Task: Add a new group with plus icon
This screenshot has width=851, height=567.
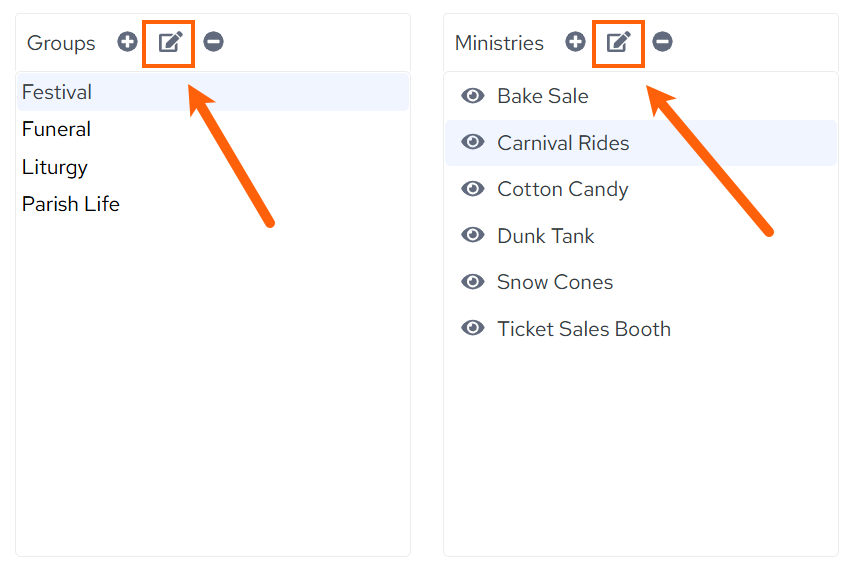Action: click(x=127, y=42)
